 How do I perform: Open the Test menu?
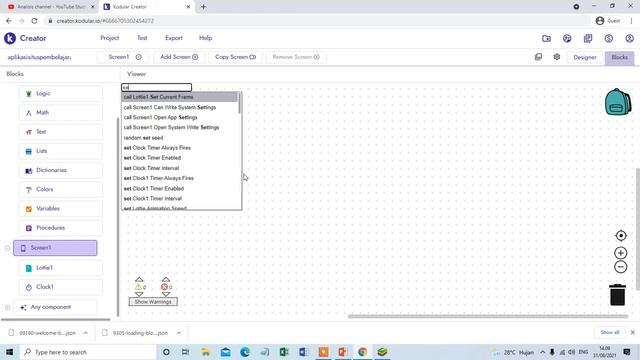click(142, 38)
